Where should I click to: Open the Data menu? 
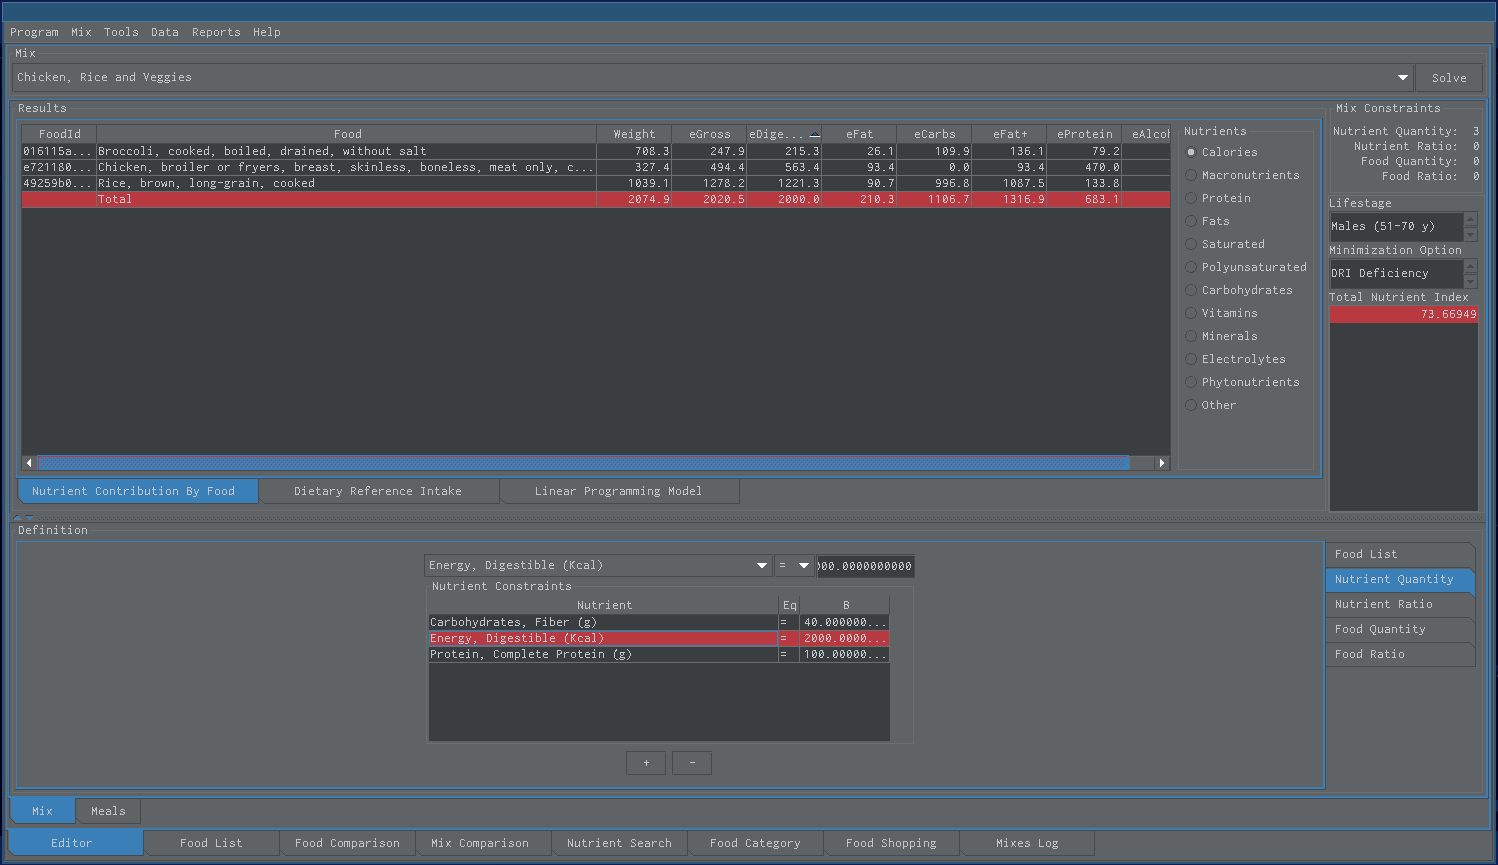click(165, 32)
